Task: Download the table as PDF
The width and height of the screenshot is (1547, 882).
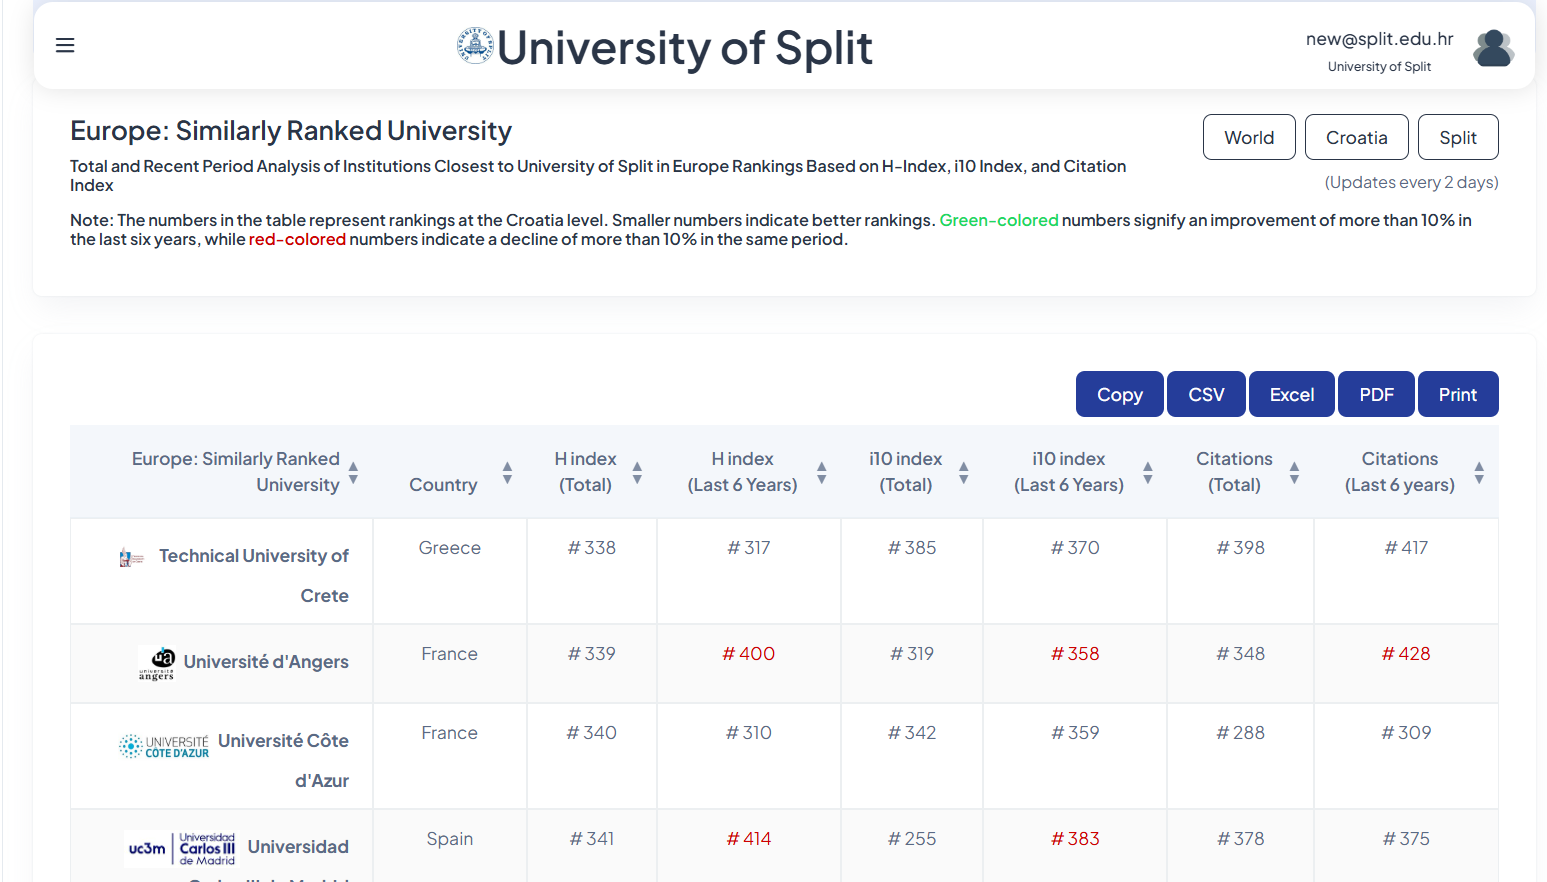Action: pos(1376,394)
